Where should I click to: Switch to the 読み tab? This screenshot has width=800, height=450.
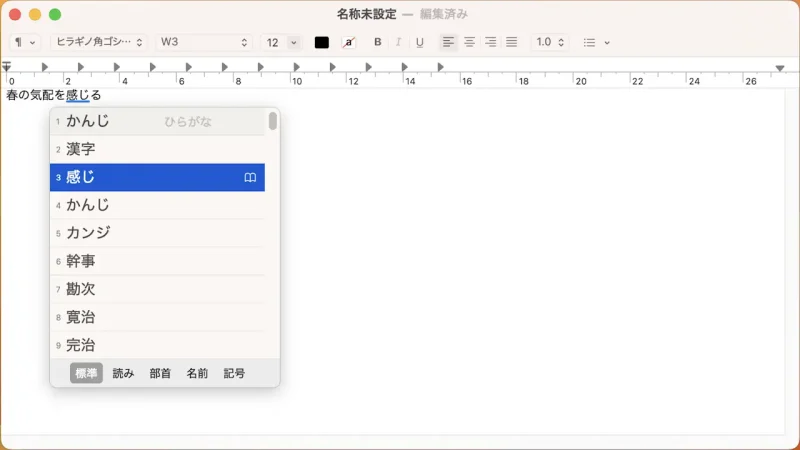pos(123,373)
